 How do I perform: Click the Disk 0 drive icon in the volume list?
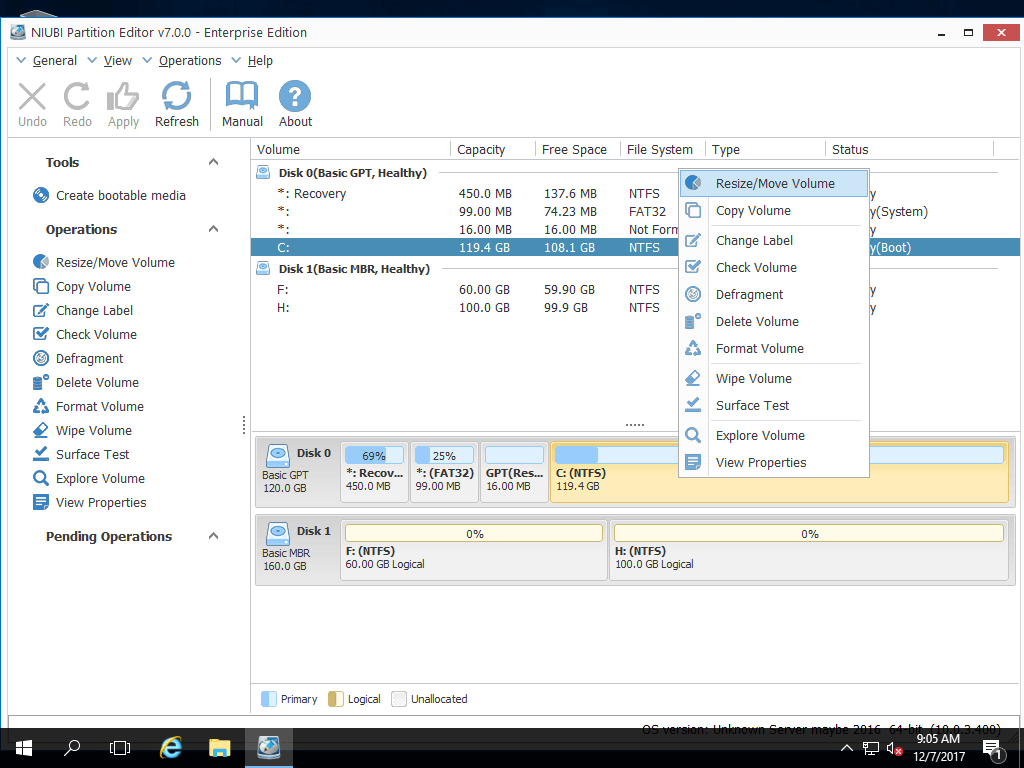pos(263,173)
